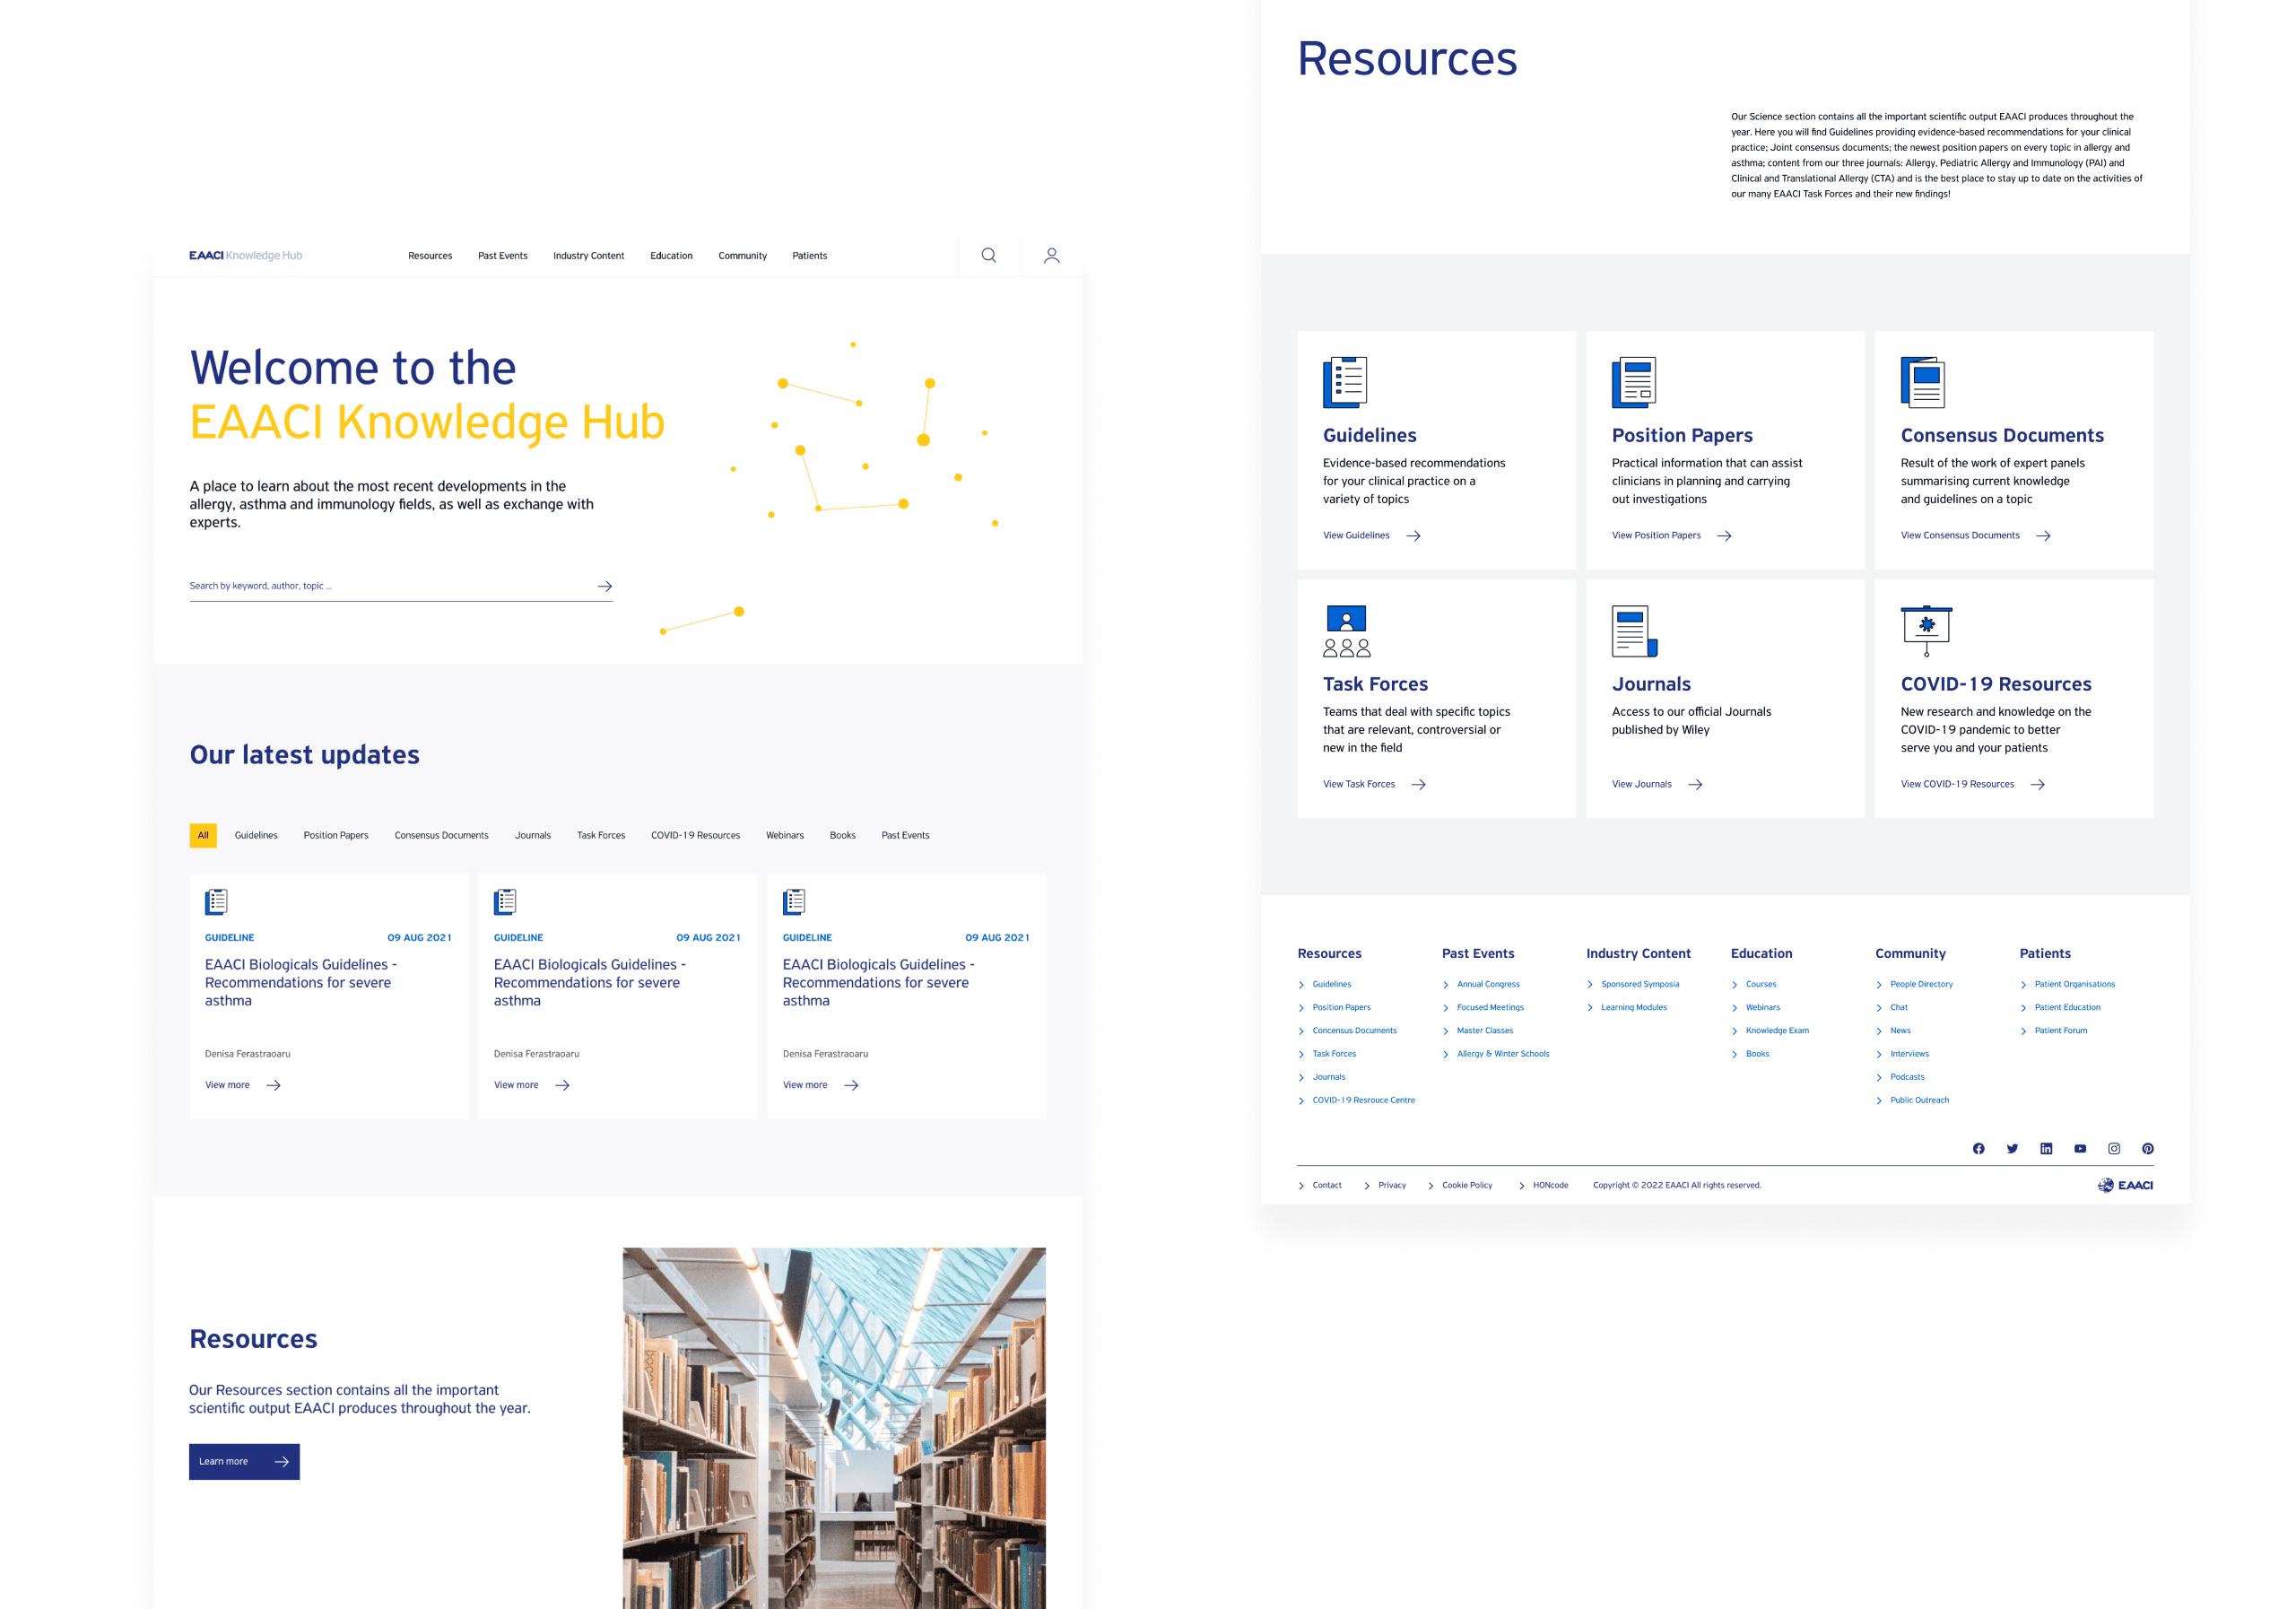Click the Instagram icon in footer
Screen dimensions: 2296x1609
click(2114, 1148)
